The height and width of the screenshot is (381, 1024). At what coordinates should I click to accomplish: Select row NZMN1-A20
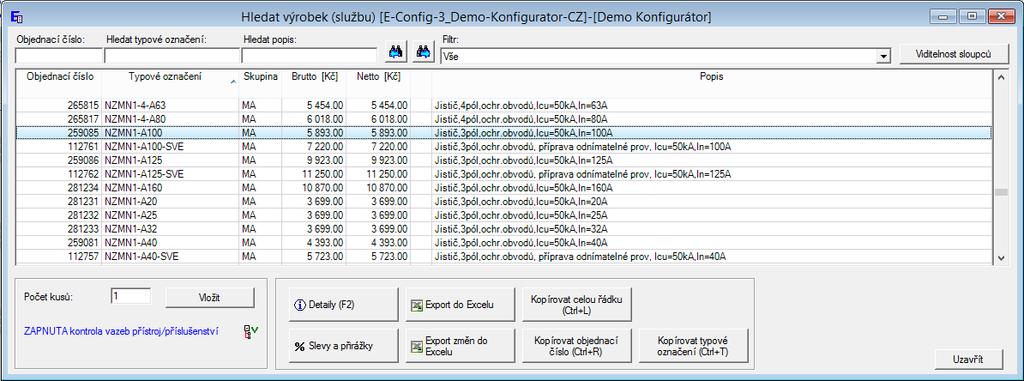coord(504,201)
